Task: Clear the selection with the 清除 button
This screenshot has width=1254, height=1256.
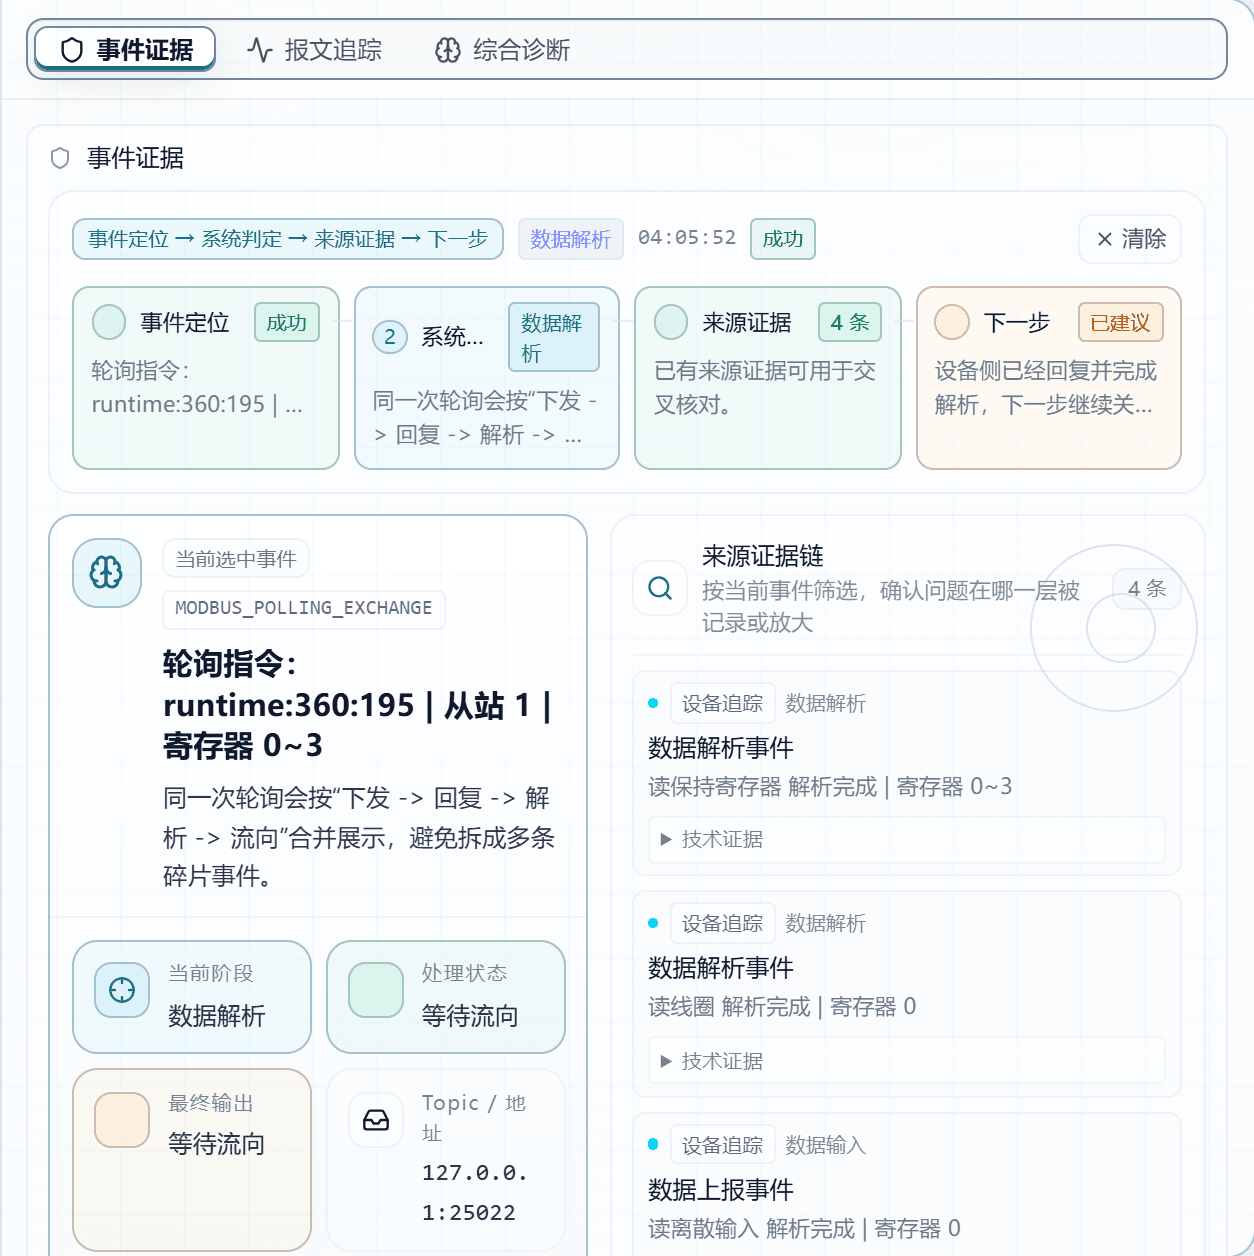Action: coord(1130,239)
